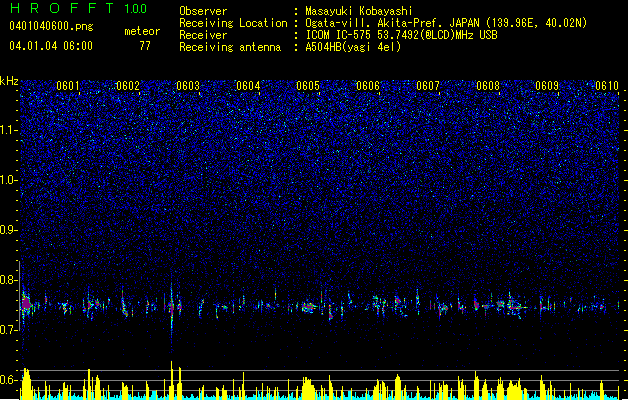The image size is (629, 400).
Task: Select the filename 0401040600.png
Action: tap(51, 26)
